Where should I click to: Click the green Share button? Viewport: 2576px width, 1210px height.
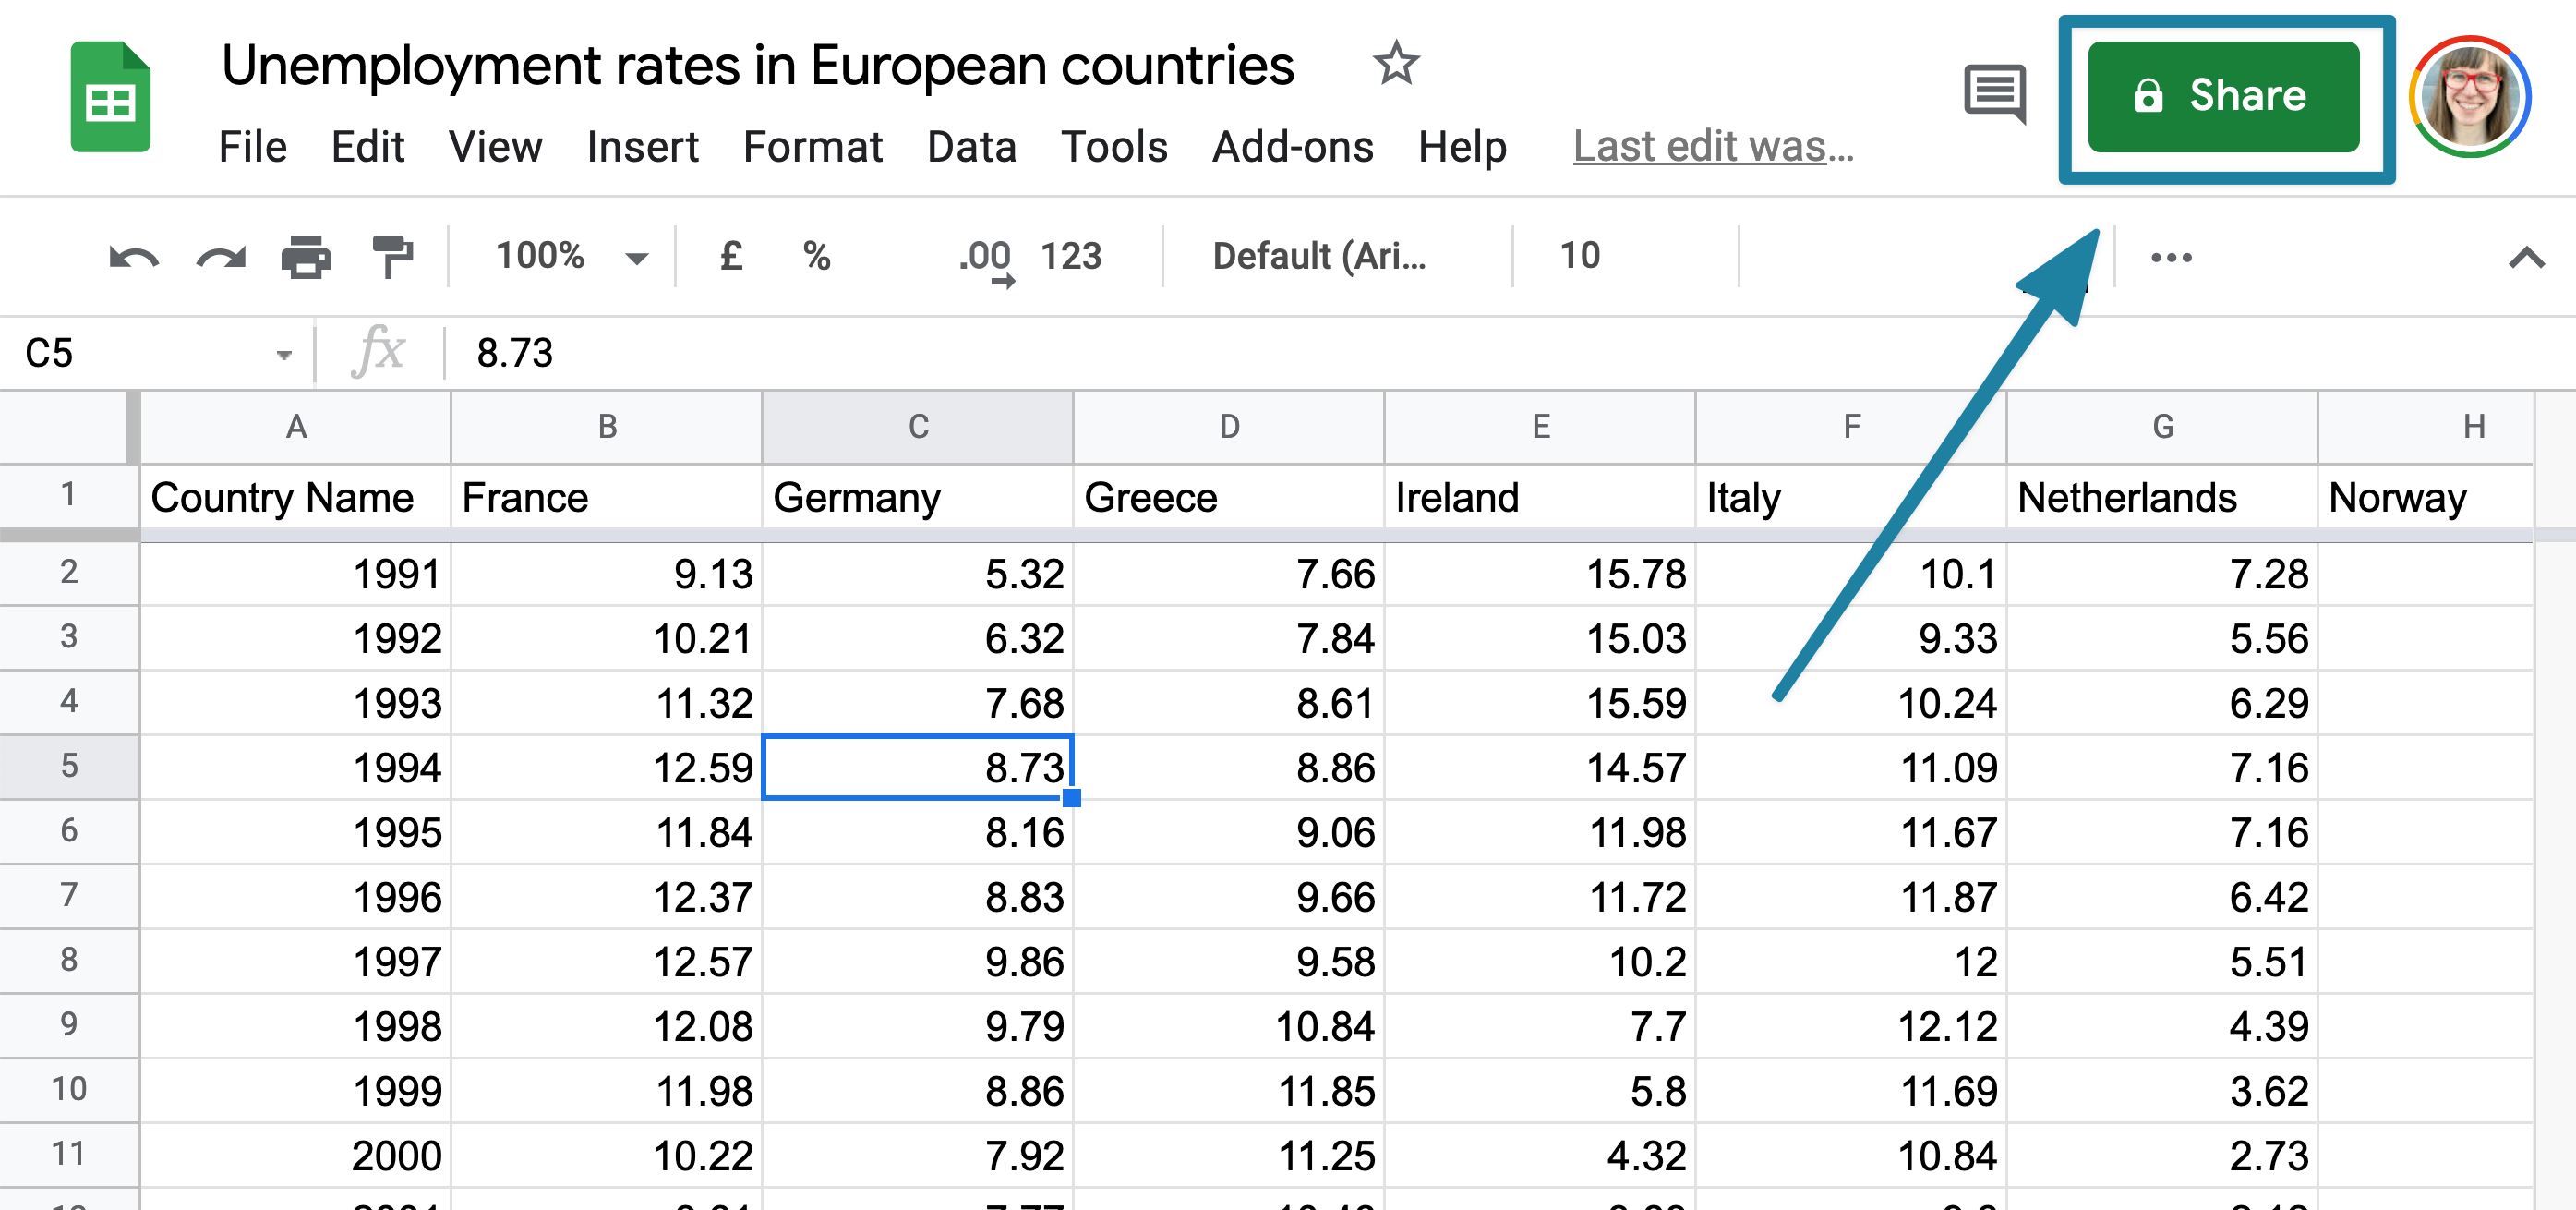(x=2224, y=97)
